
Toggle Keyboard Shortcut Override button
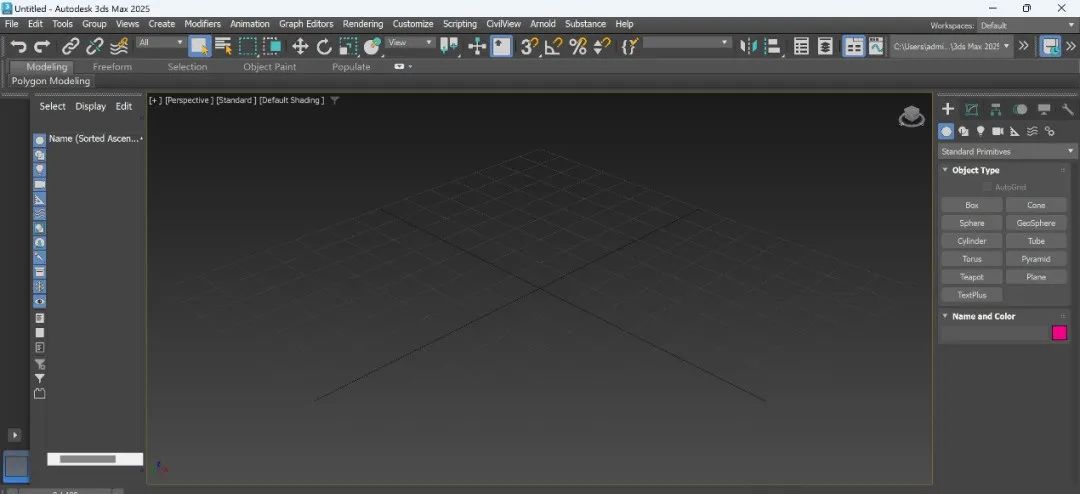tap(501, 47)
